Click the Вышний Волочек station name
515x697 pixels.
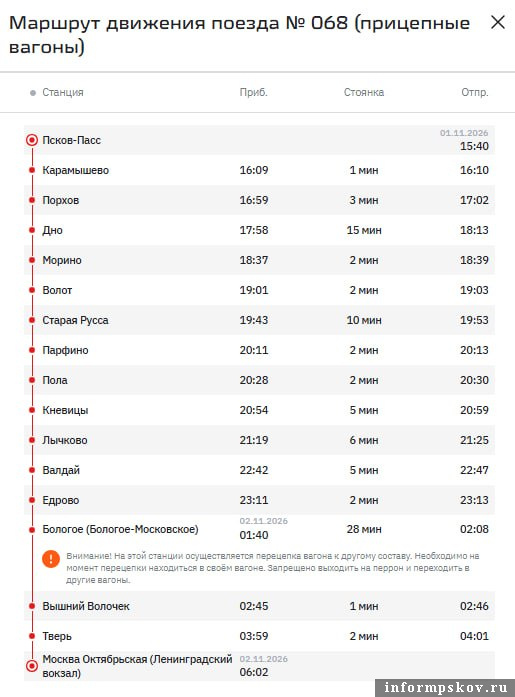coord(86,606)
